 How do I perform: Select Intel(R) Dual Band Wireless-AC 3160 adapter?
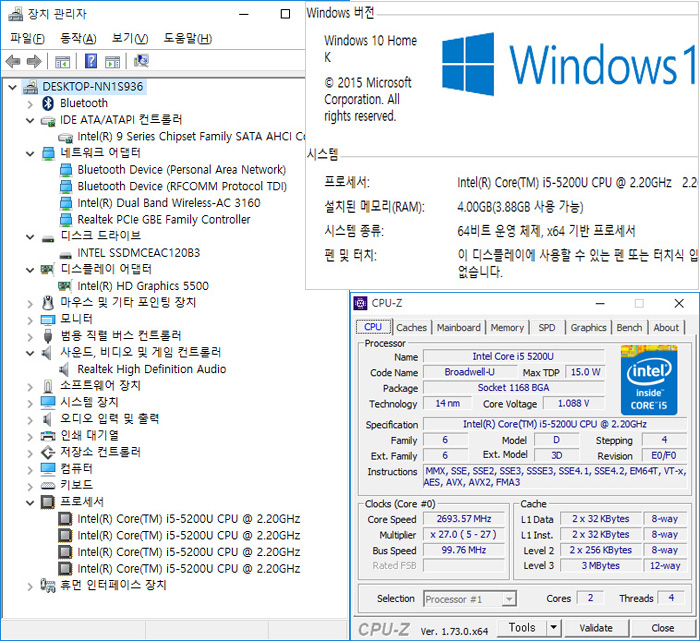(168, 203)
